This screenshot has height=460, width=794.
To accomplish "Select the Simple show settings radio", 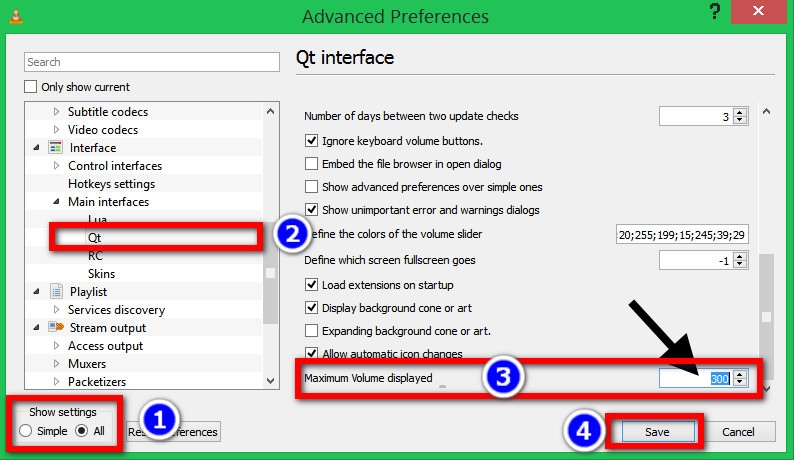I will click(x=26, y=431).
